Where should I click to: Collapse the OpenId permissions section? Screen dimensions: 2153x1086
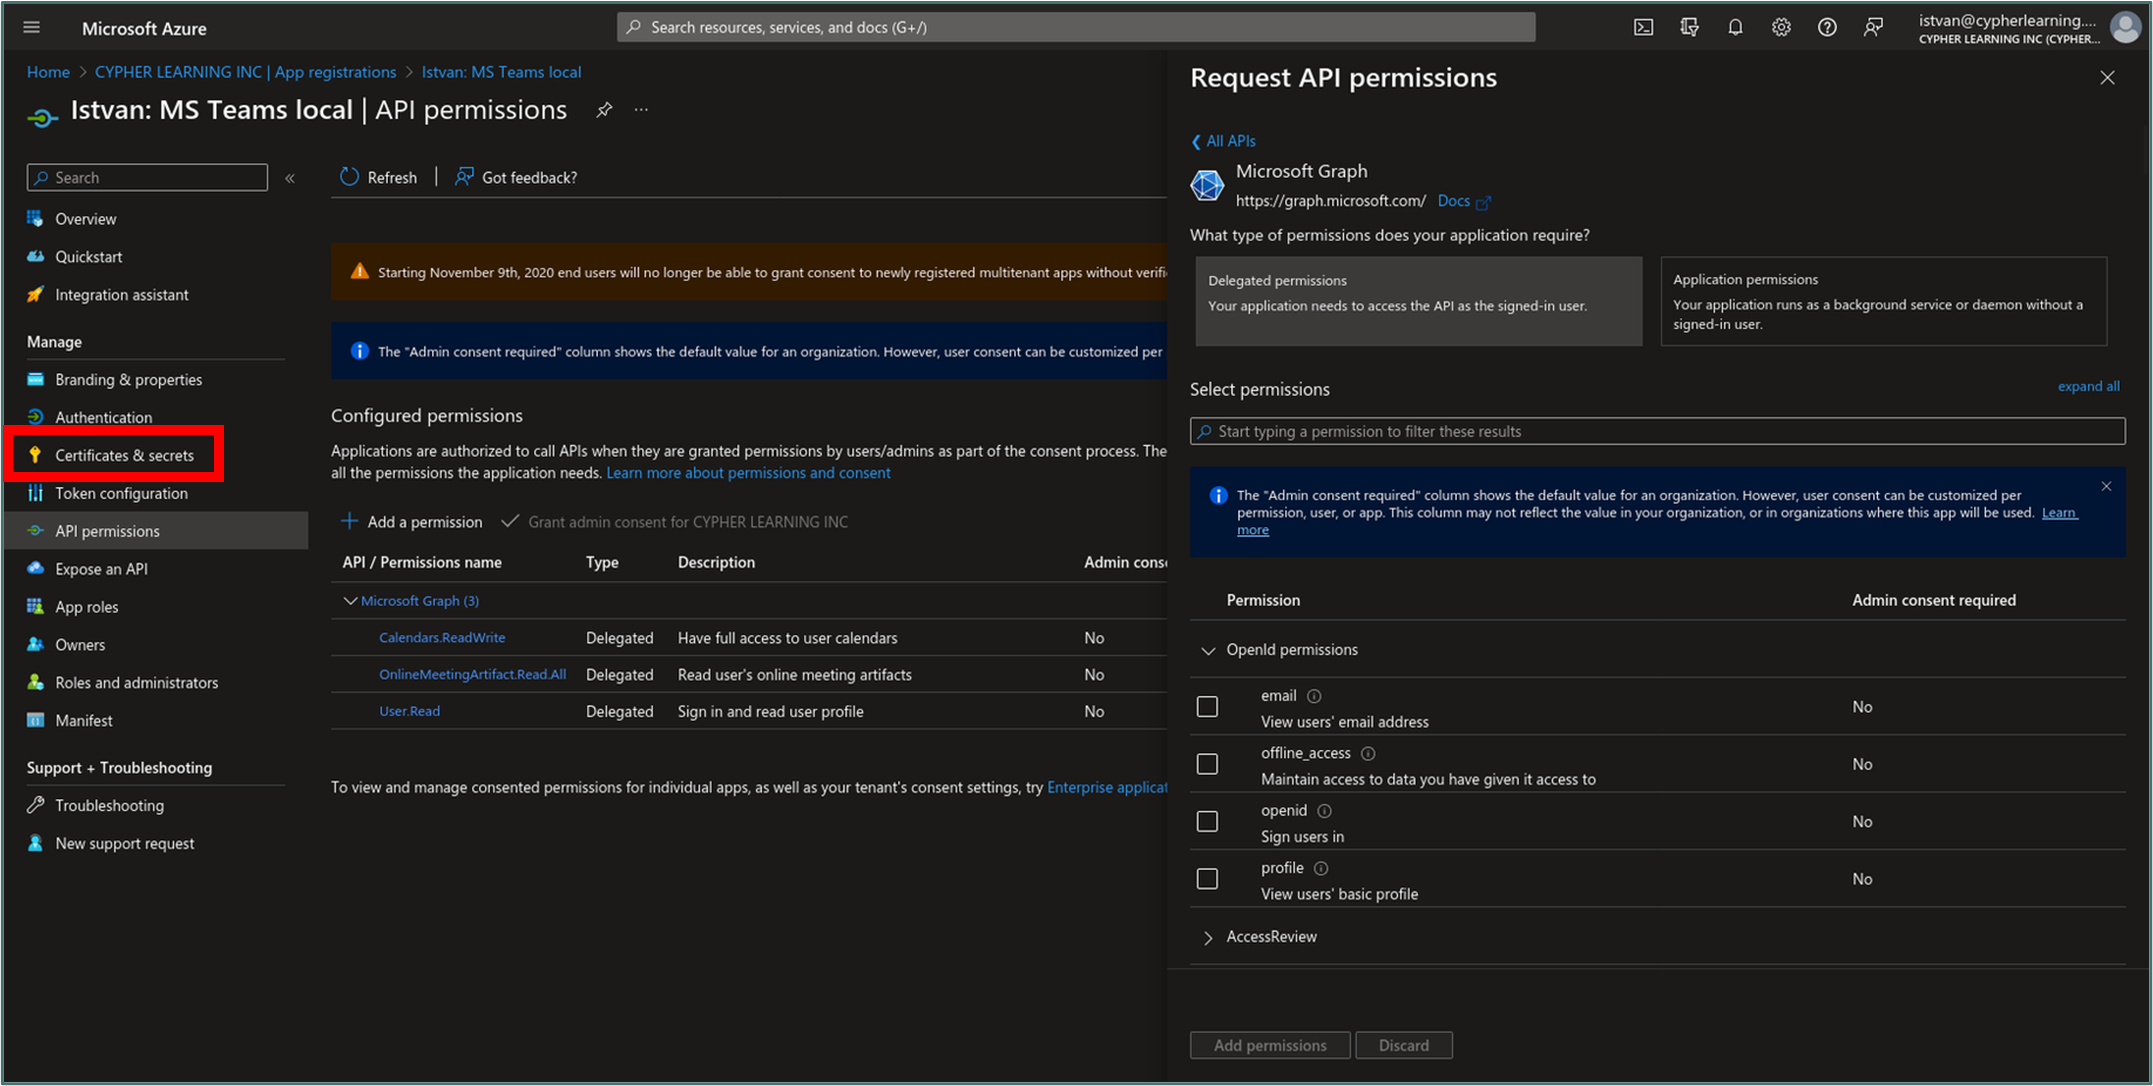pyautogui.click(x=1208, y=651)
